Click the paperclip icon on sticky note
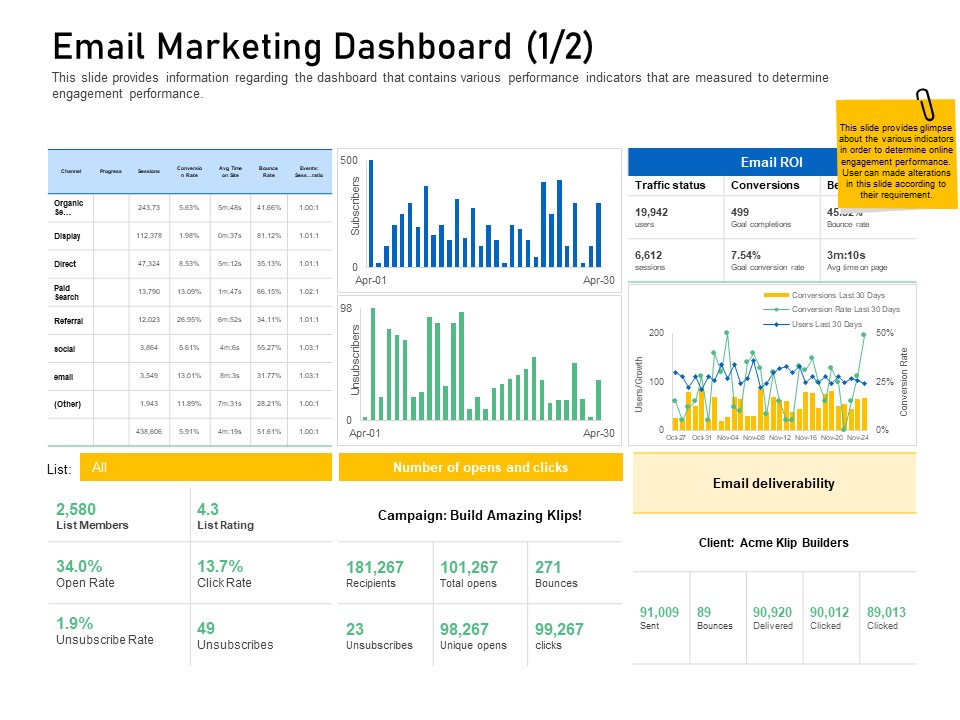Viewport: 960px width, 720px height. [x=925, y=104]
